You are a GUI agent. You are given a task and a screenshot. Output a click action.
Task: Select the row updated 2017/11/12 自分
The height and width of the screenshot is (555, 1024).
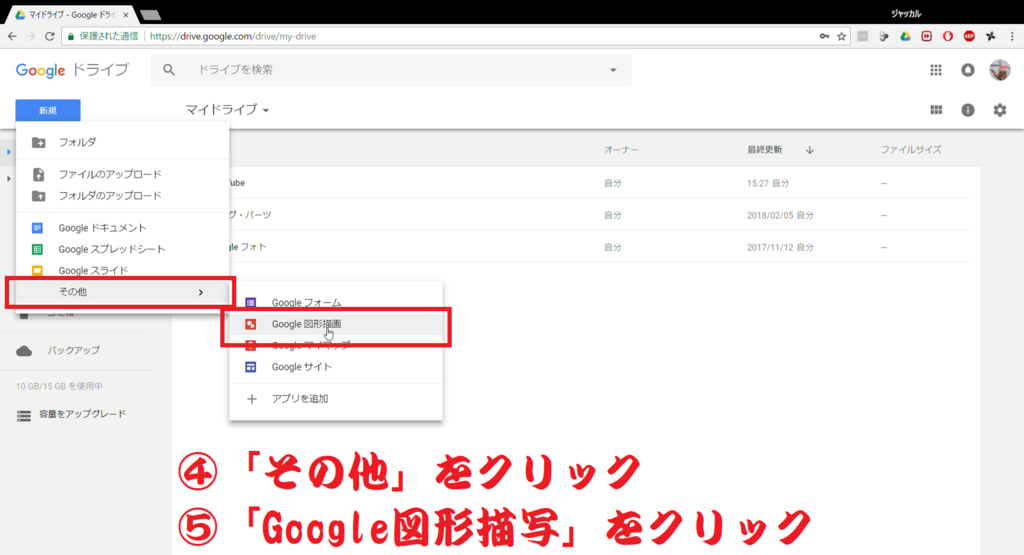tap(598, 247)
